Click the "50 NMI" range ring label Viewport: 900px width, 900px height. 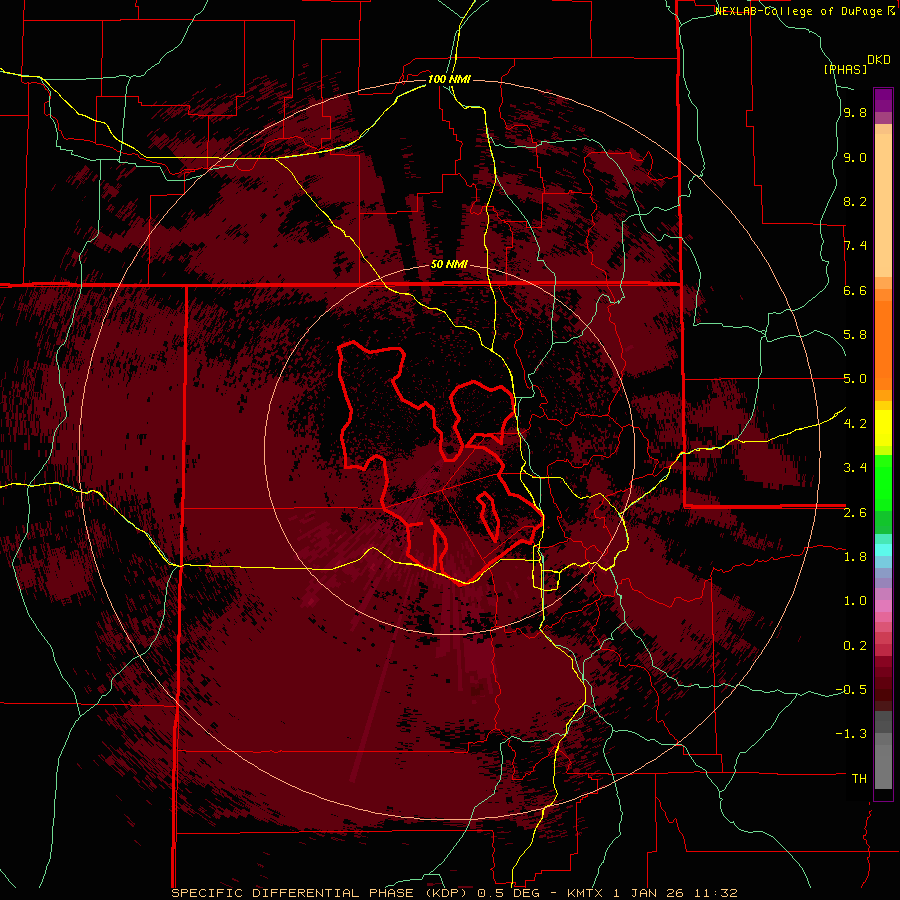pyautogui.click(x=449, y=265)
